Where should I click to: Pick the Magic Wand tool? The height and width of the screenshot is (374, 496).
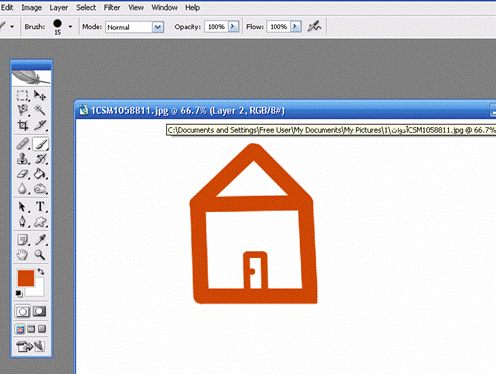point(40,110)
